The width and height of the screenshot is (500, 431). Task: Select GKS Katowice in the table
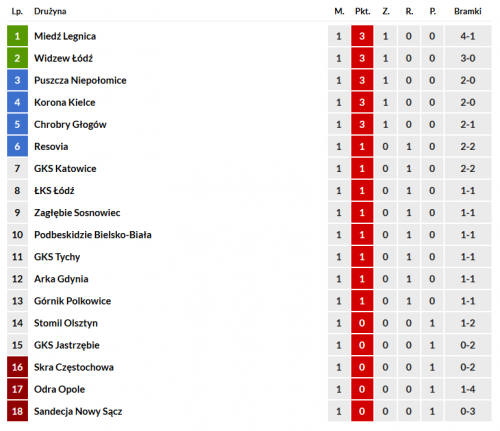click(x=65, y=169)
